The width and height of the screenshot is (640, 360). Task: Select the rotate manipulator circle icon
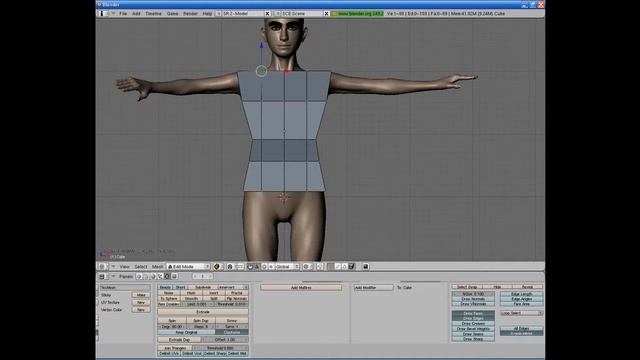click(x=264, y=267)
